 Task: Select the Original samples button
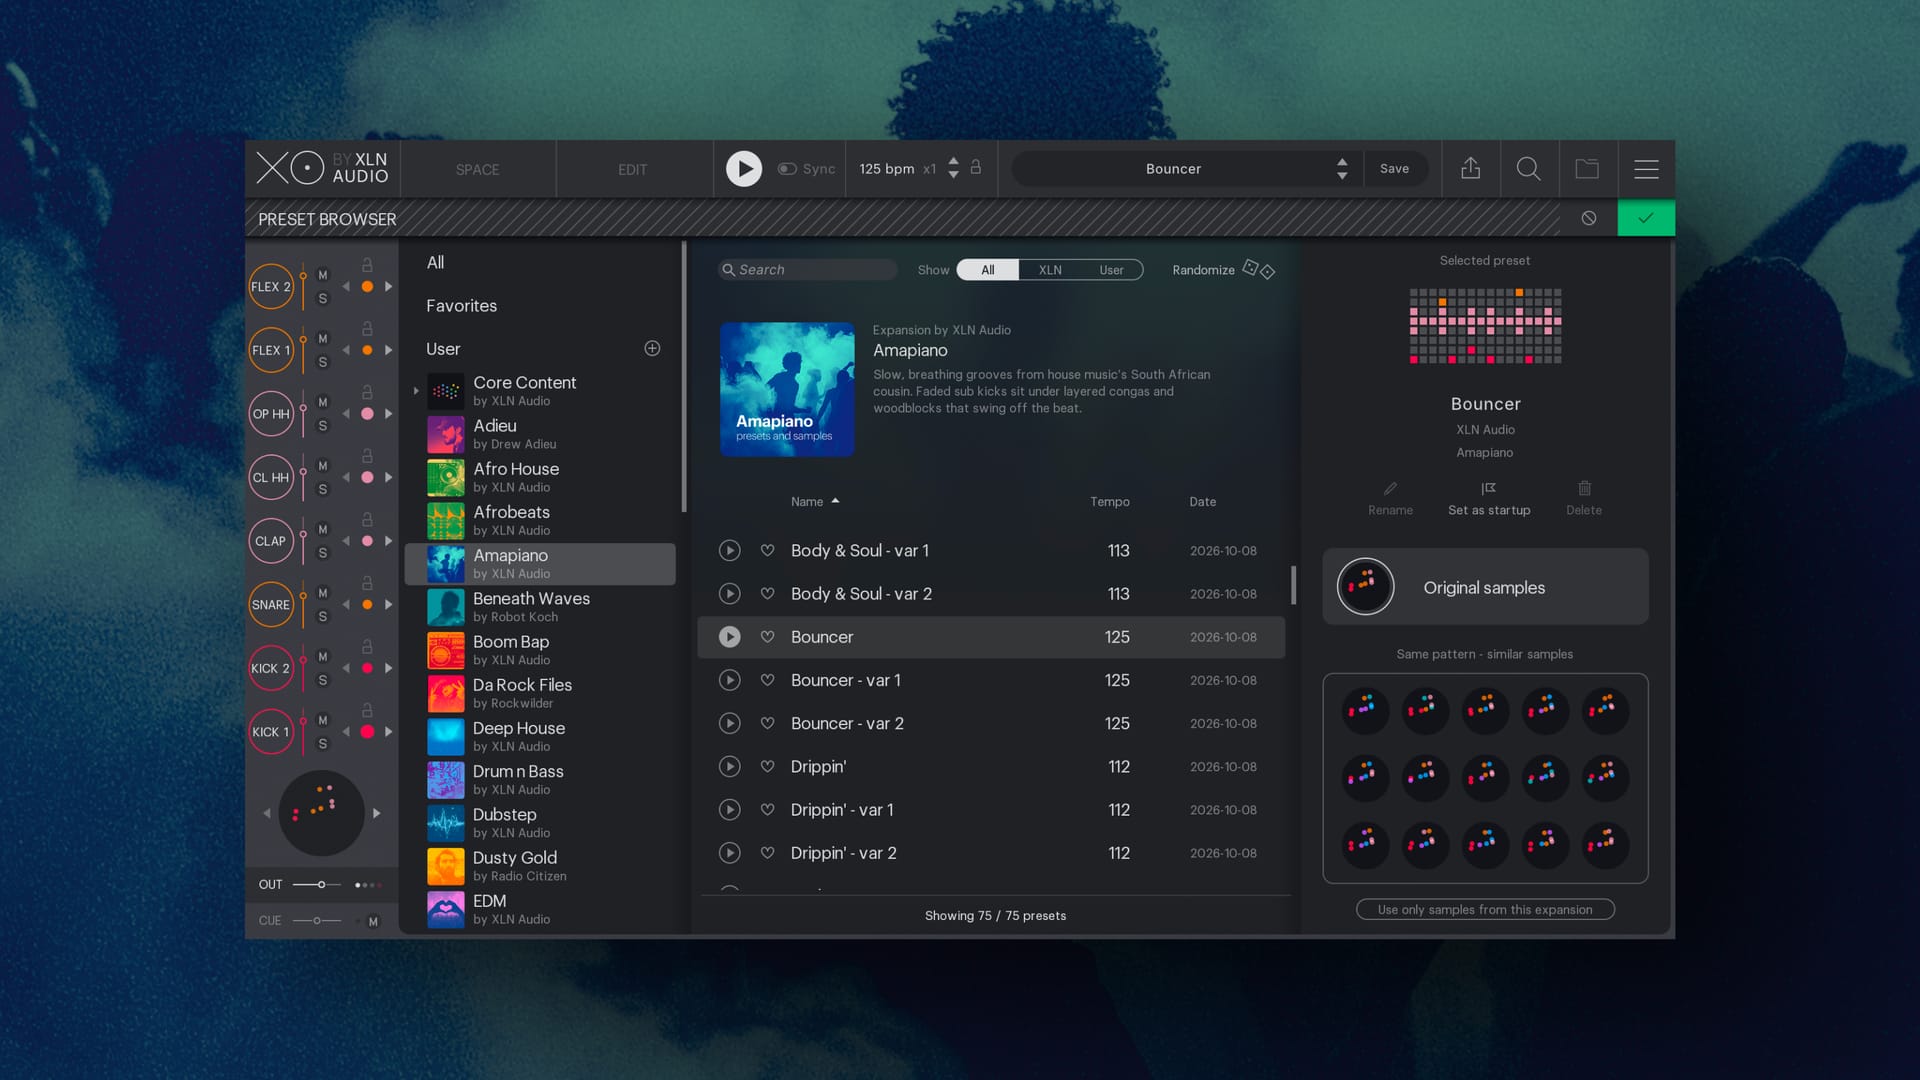point(1485,587)
